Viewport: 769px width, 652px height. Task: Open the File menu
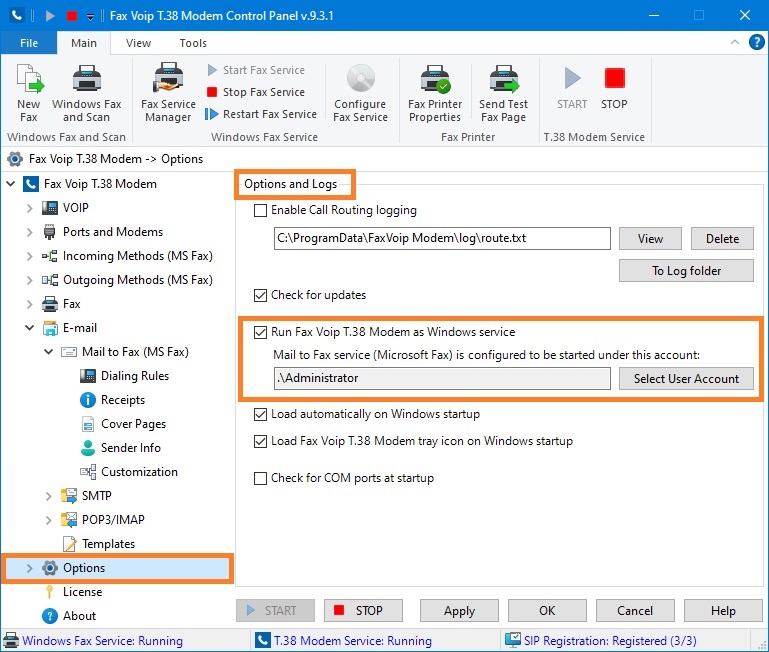click(29, 43)
